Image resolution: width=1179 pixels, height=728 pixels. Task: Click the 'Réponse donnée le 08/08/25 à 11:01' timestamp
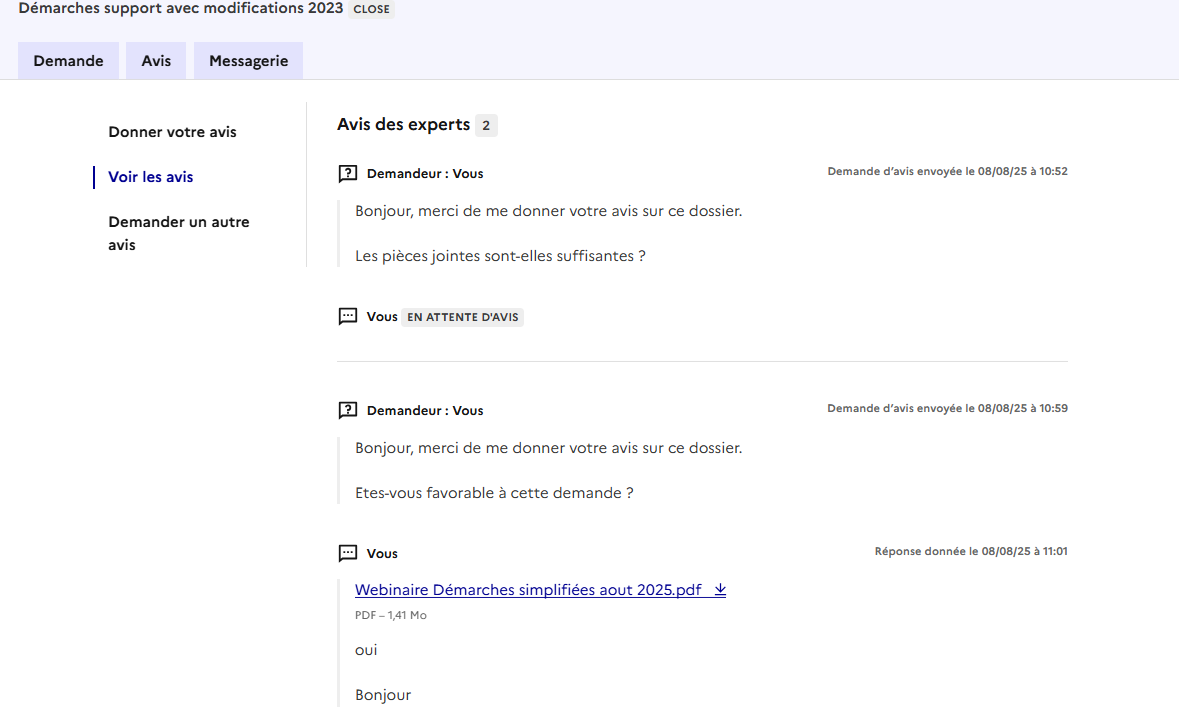click(970, 551)
